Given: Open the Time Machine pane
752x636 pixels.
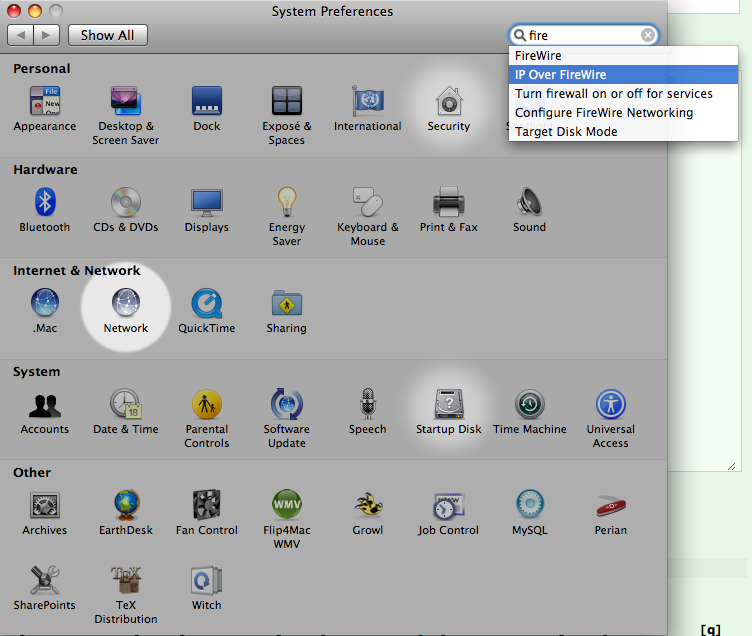Looking at the screenshot, I should click(x=529, y=405).
